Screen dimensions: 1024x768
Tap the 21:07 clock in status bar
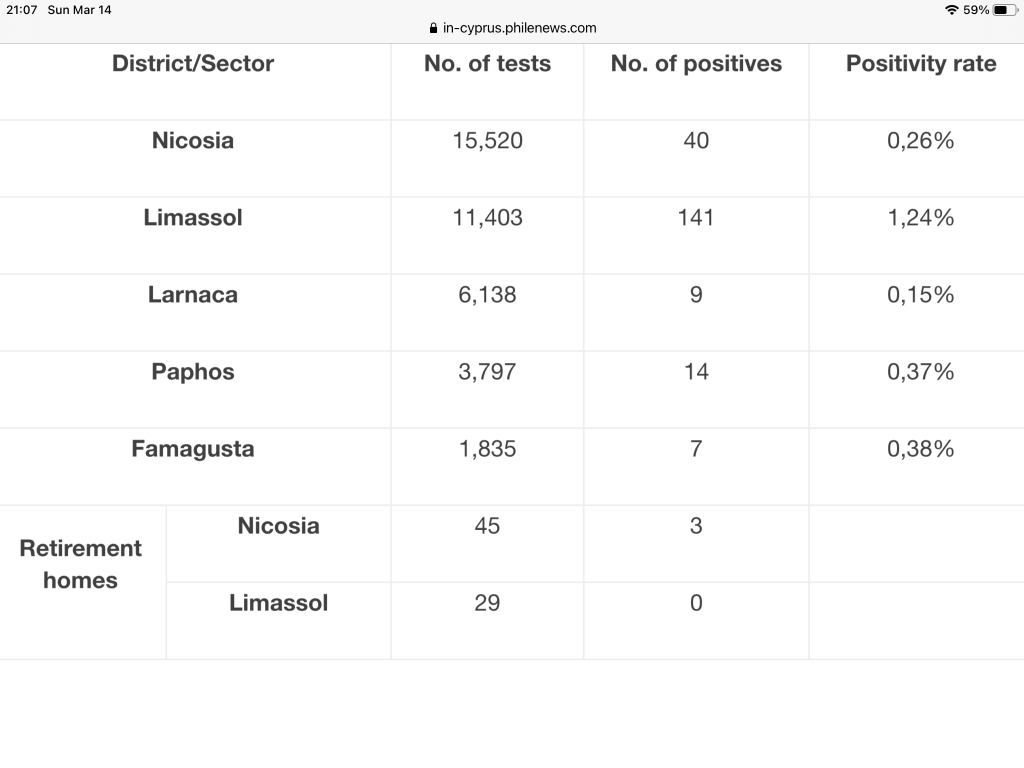tap(21, 10)
